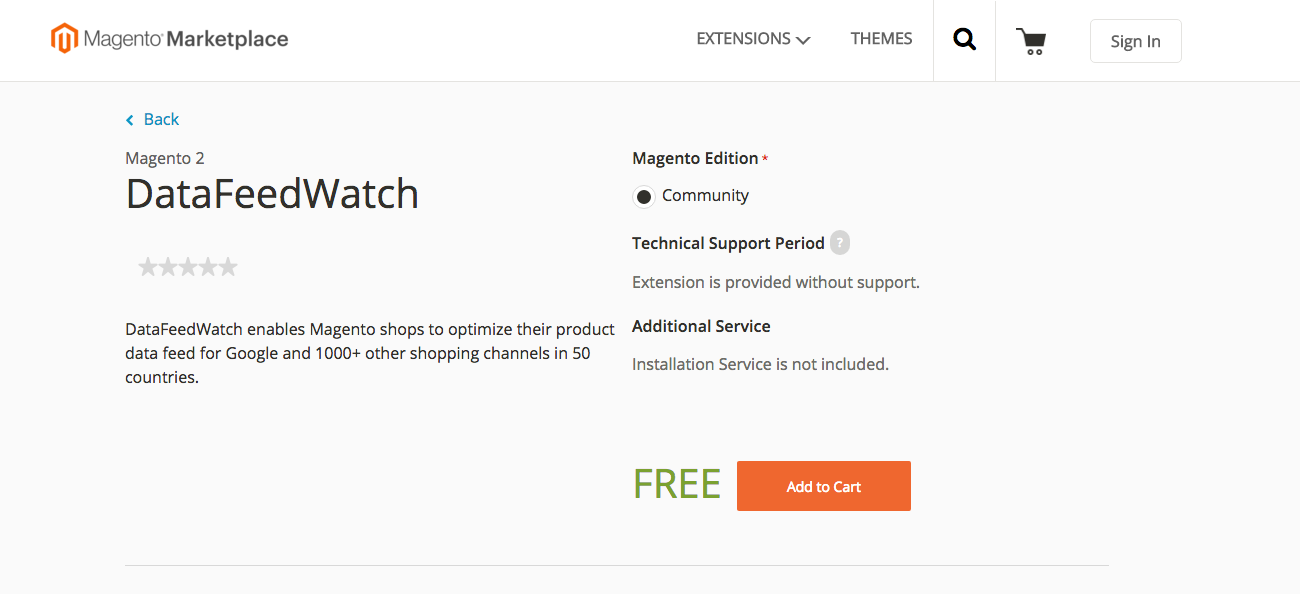Open search with the magnifying glass icon
This screenshot has width=1300, height=594.
coord(964,40)
